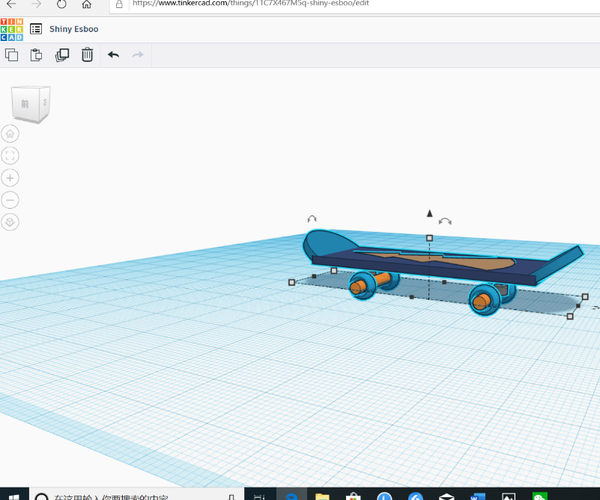
Task: Click the upper right rotation arrow handle
Action: coord(445,221)
